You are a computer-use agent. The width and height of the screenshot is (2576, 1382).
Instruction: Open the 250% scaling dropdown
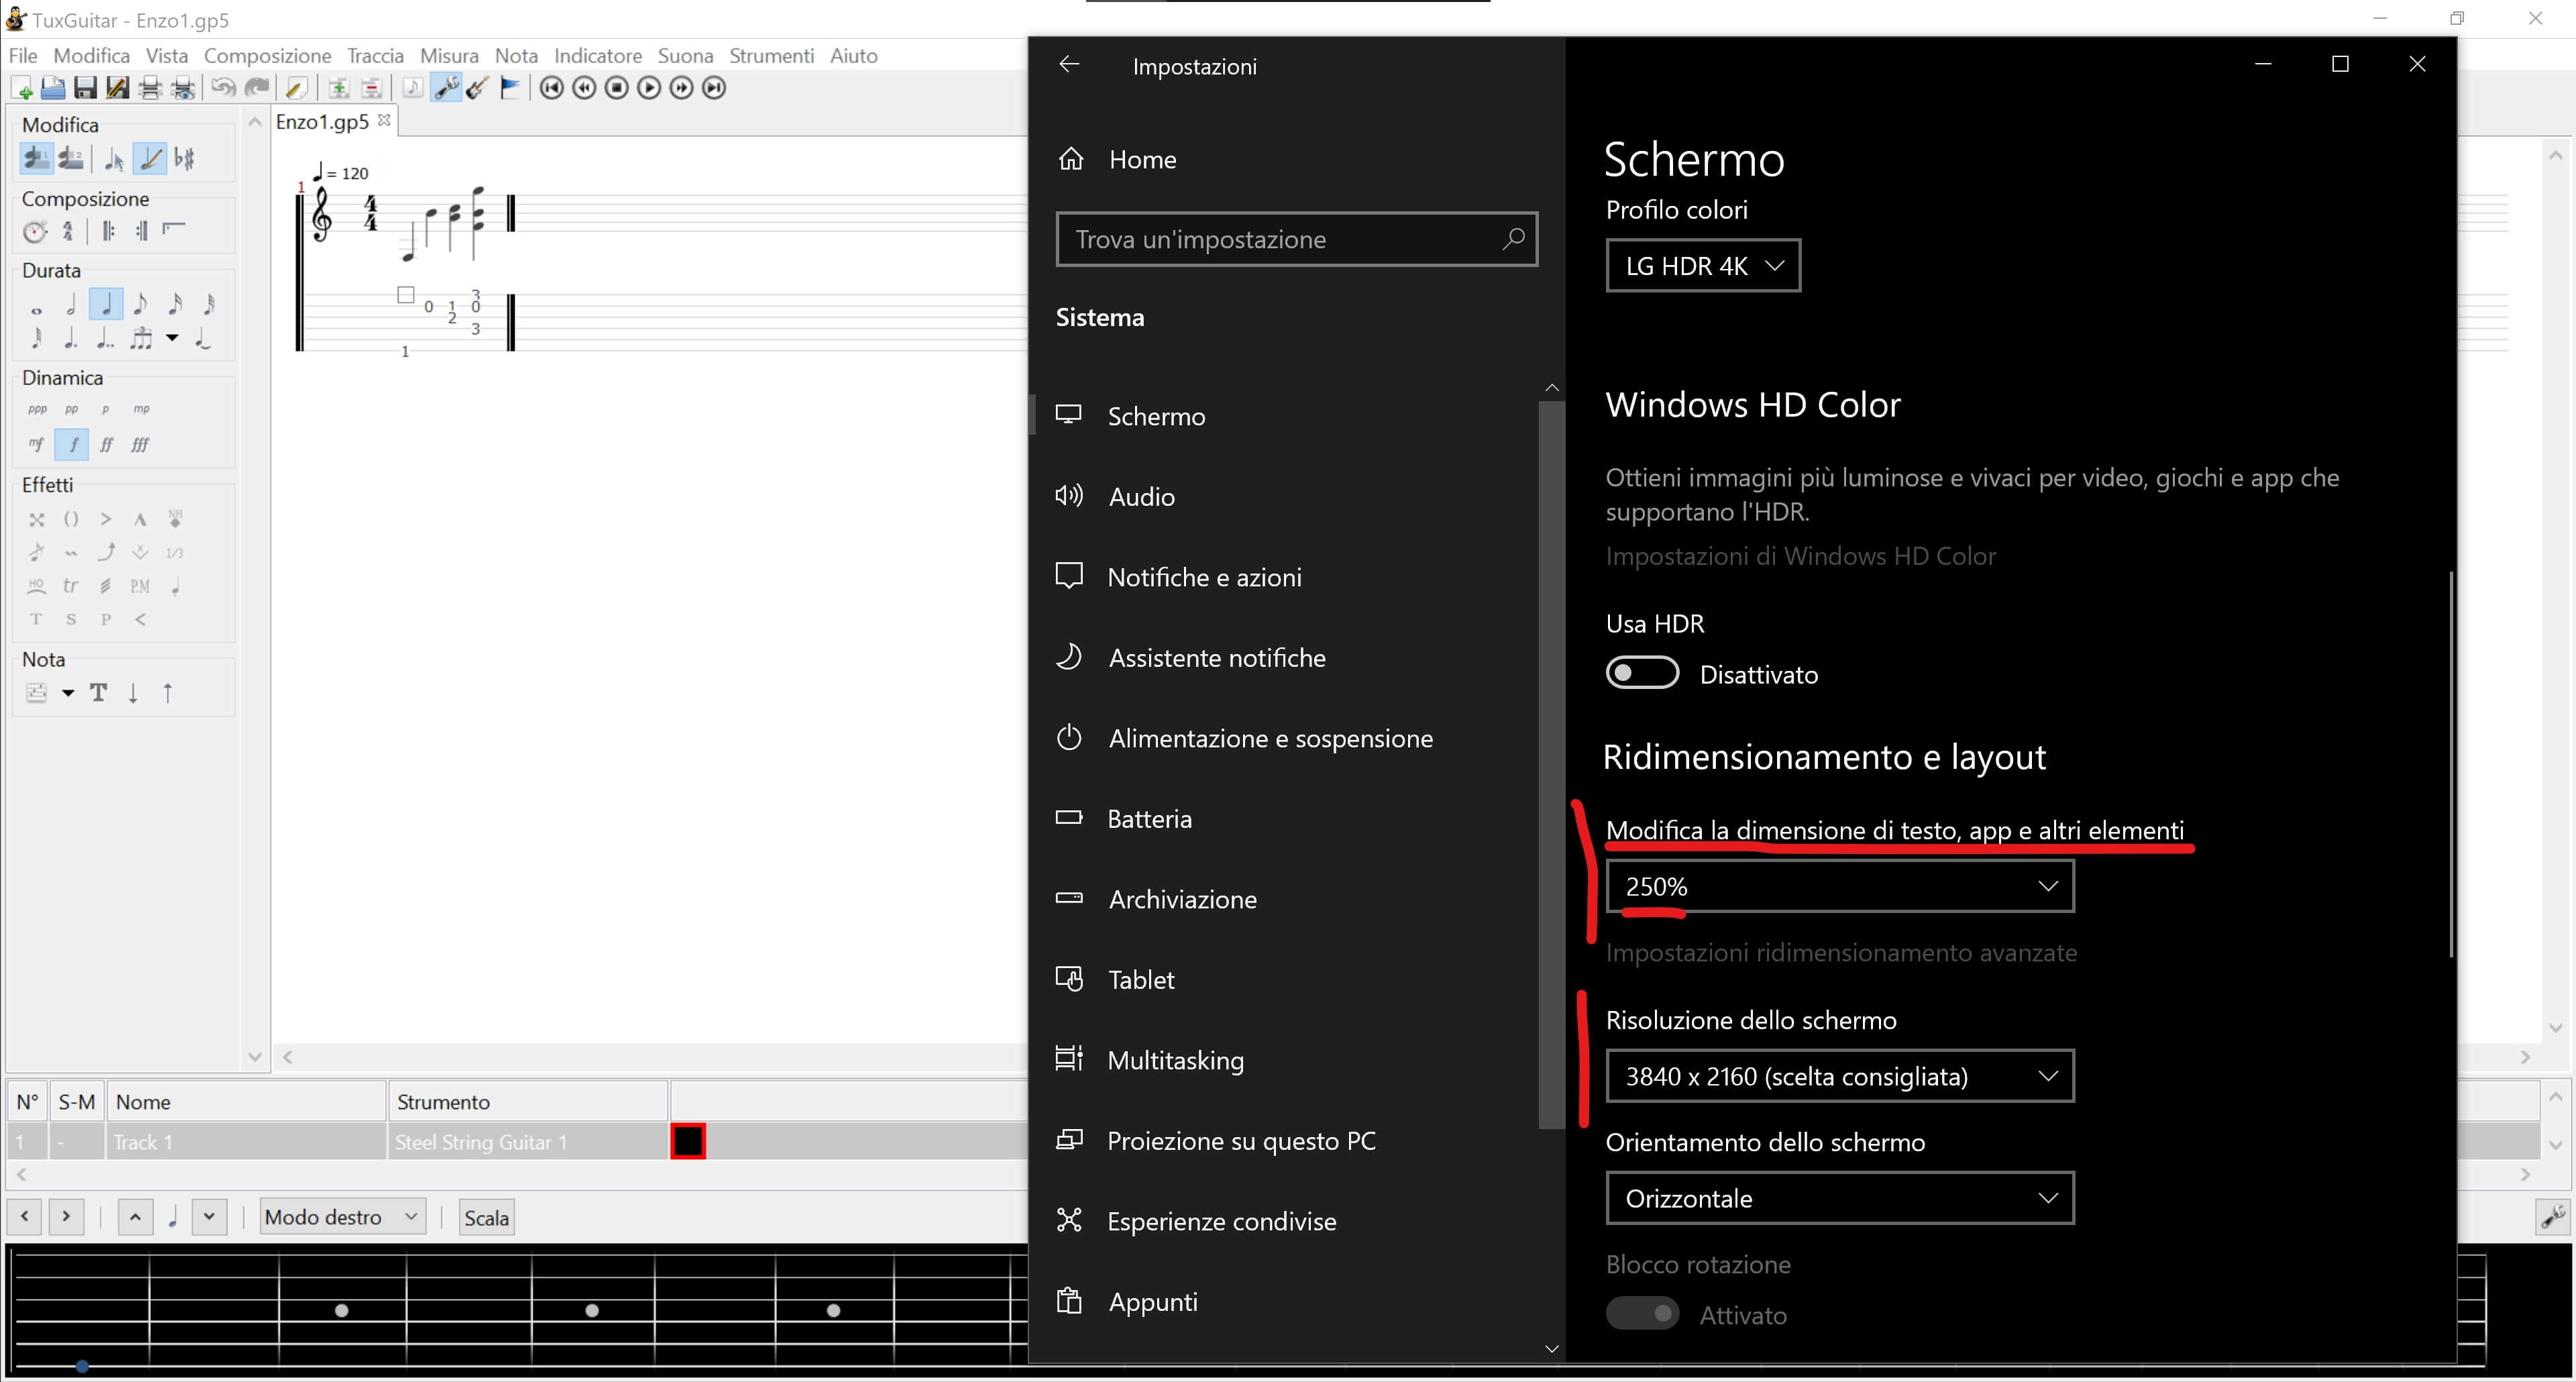click(x=1839, y=886)
